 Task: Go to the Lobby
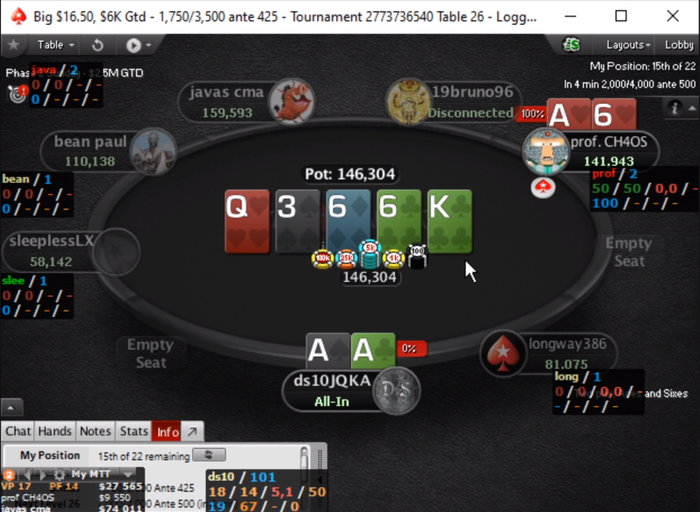(x=679, y=45)
